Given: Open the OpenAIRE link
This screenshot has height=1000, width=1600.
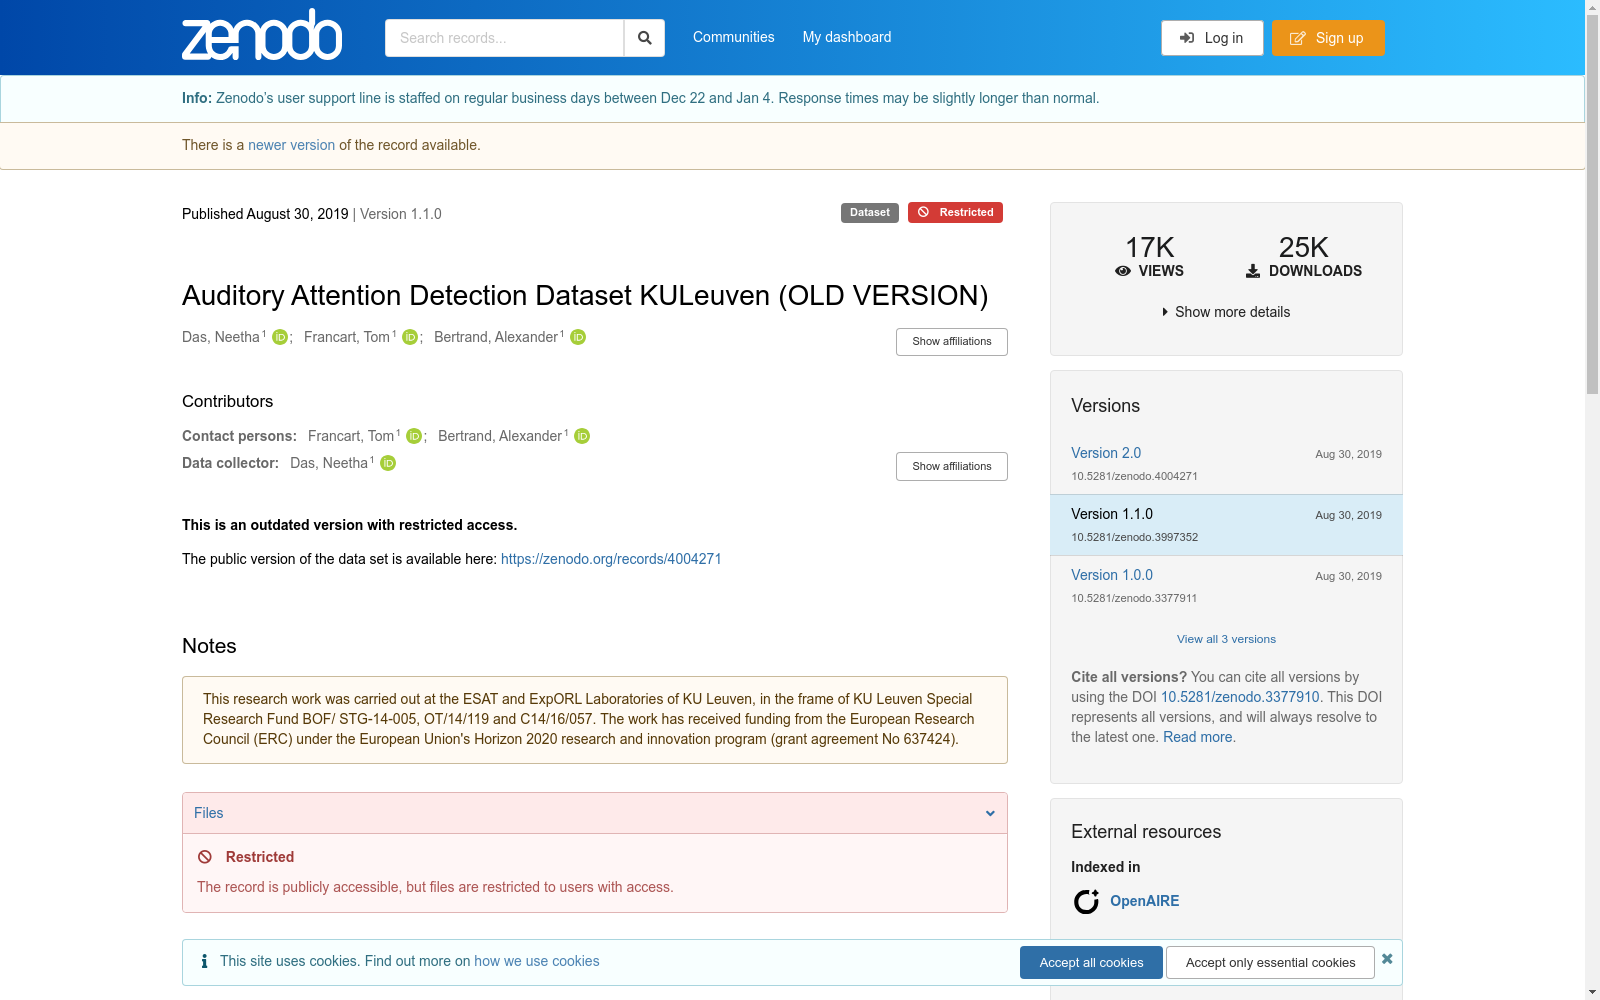Looking at the screenshot, I should (1145, 901).
